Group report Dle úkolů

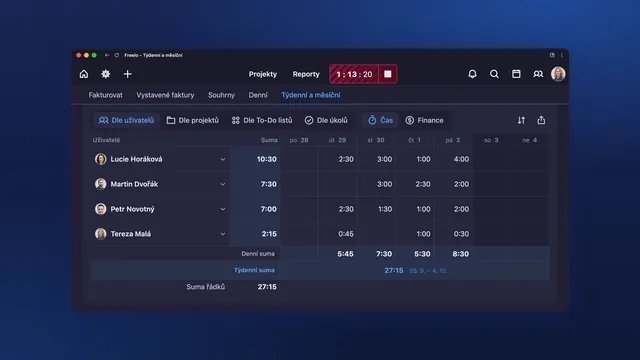coord(326,120)
